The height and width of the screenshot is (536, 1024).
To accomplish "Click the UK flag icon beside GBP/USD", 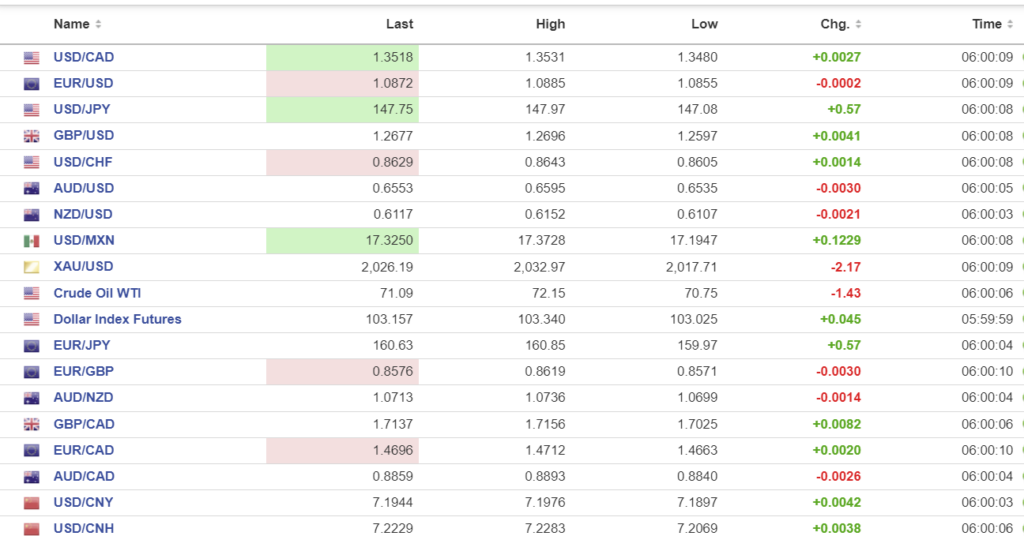I will click(31, 136).
